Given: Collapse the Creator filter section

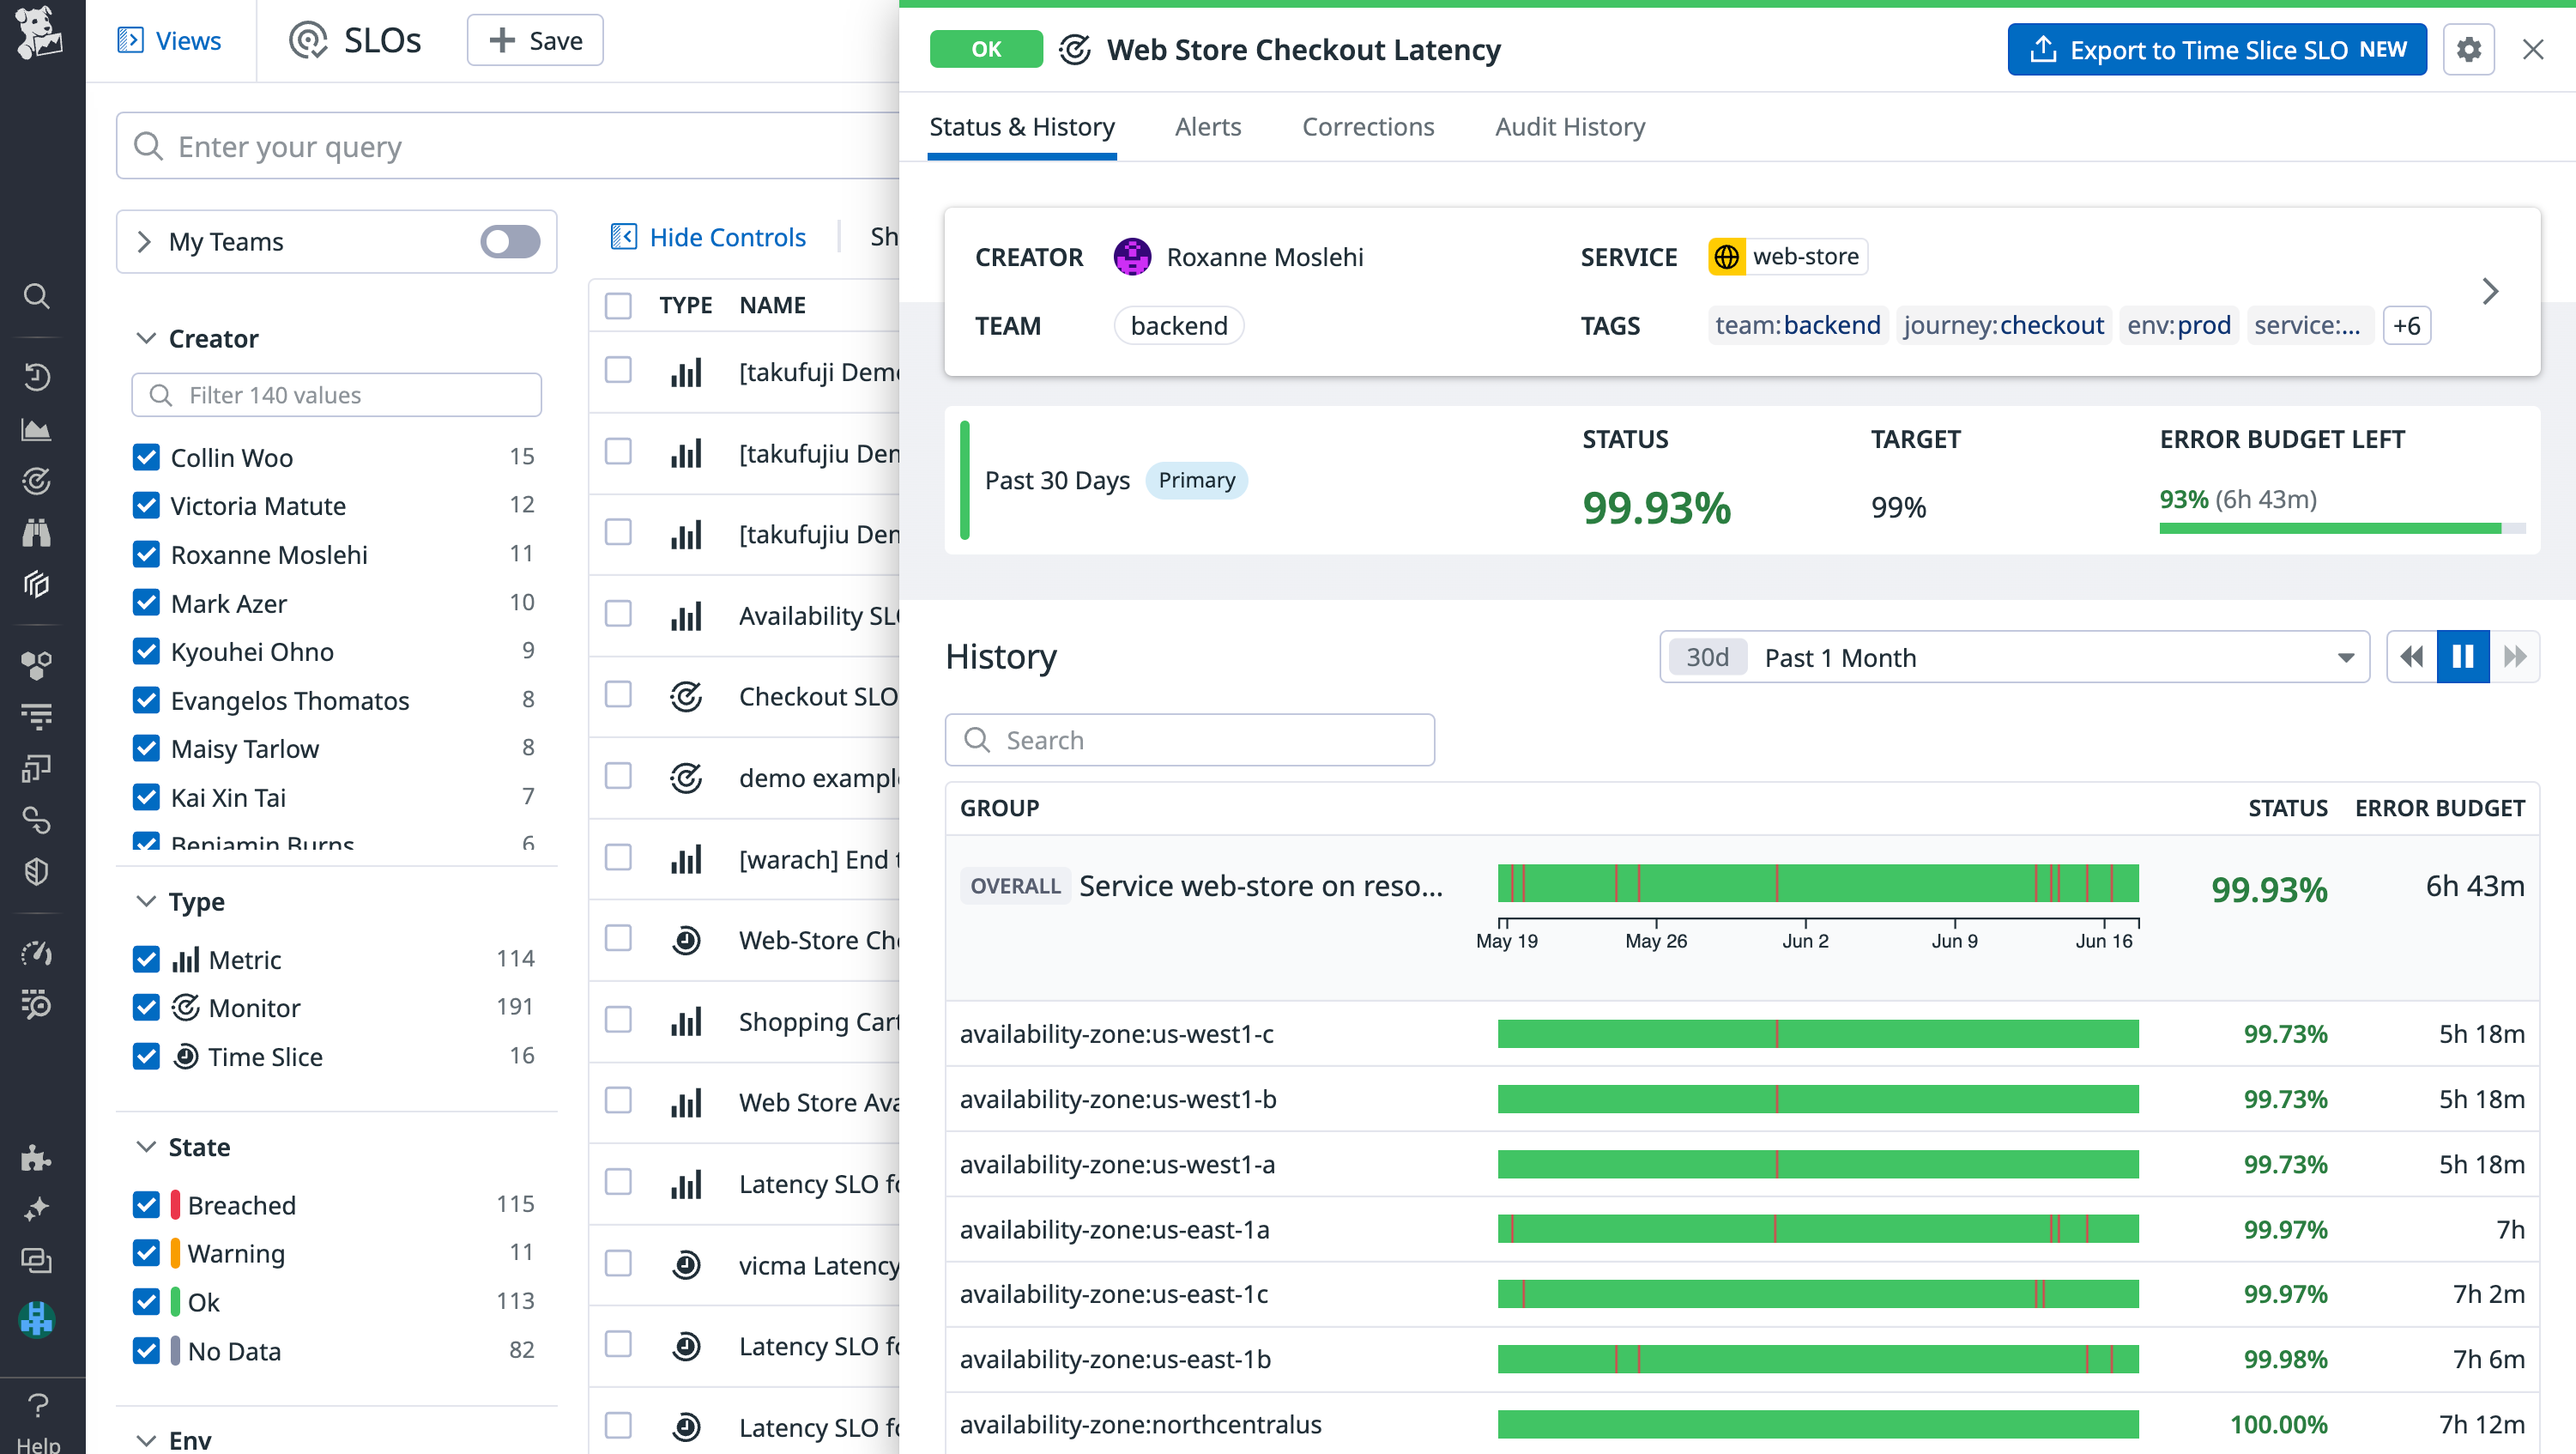Looking at the screenshot, I should point(146,338).
